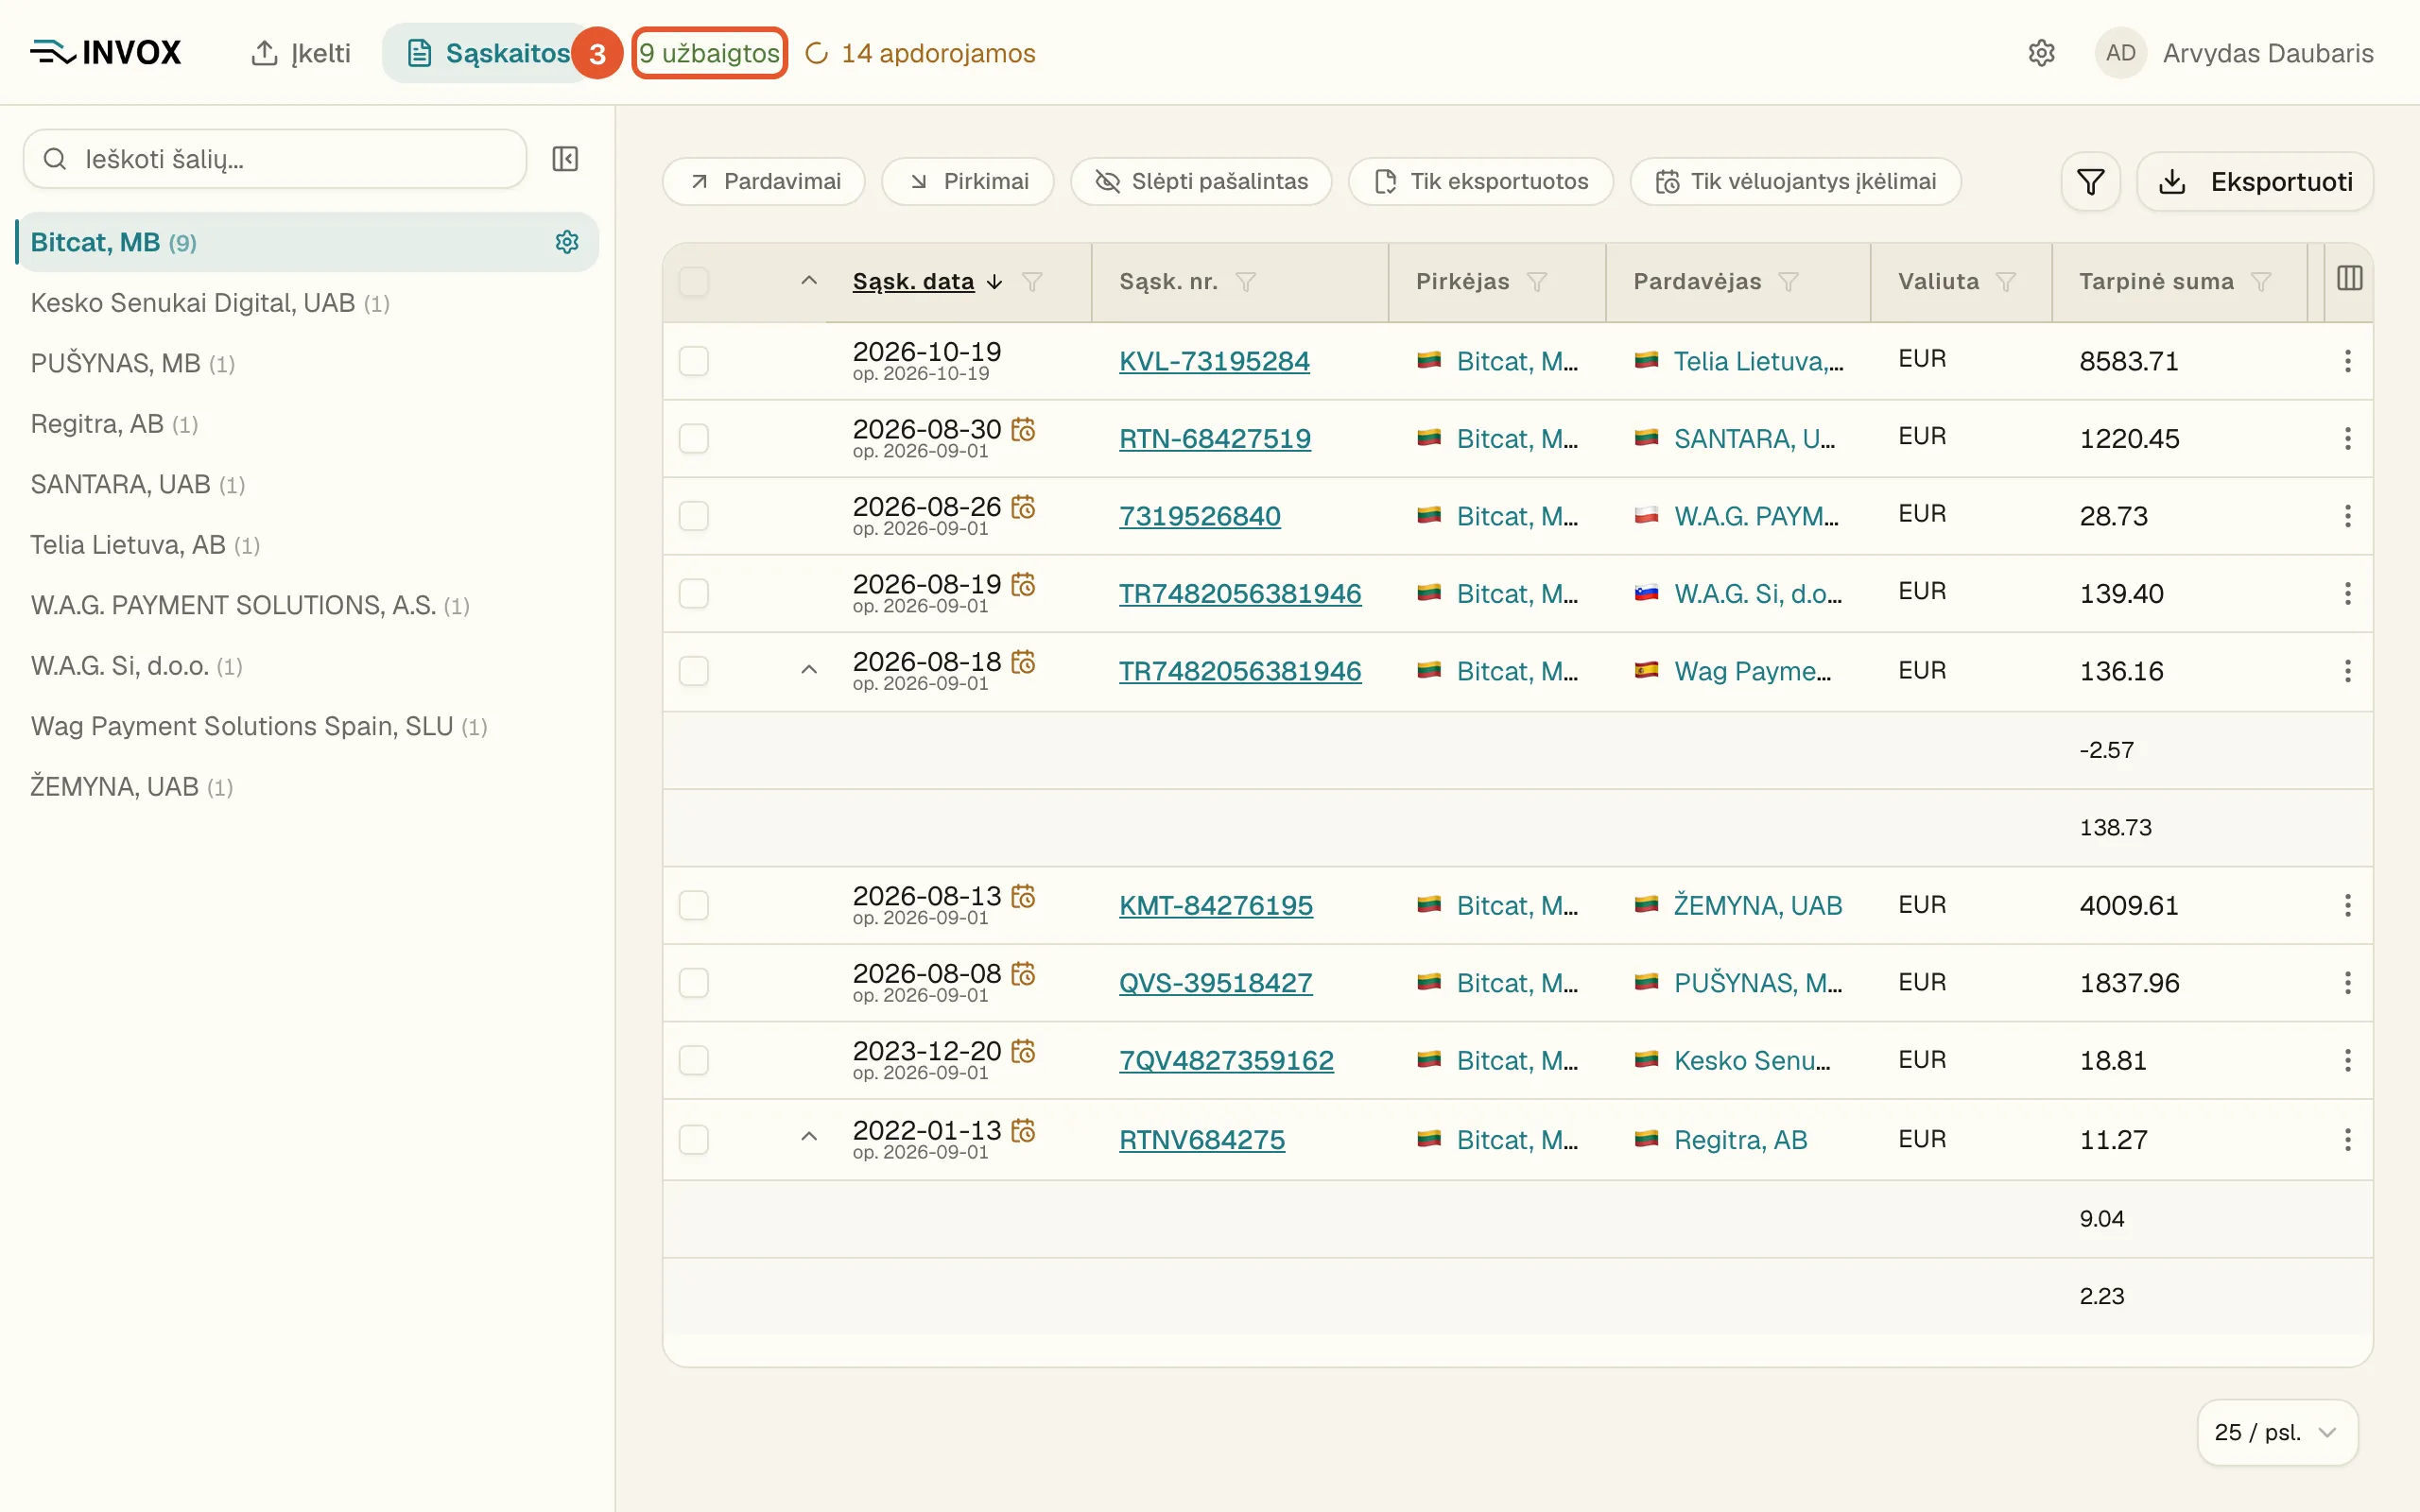The height and width of the screenshot is (1512, 2420).
Task: Check the RTN-68427519 row checkbox
Action: coord(694,438)
